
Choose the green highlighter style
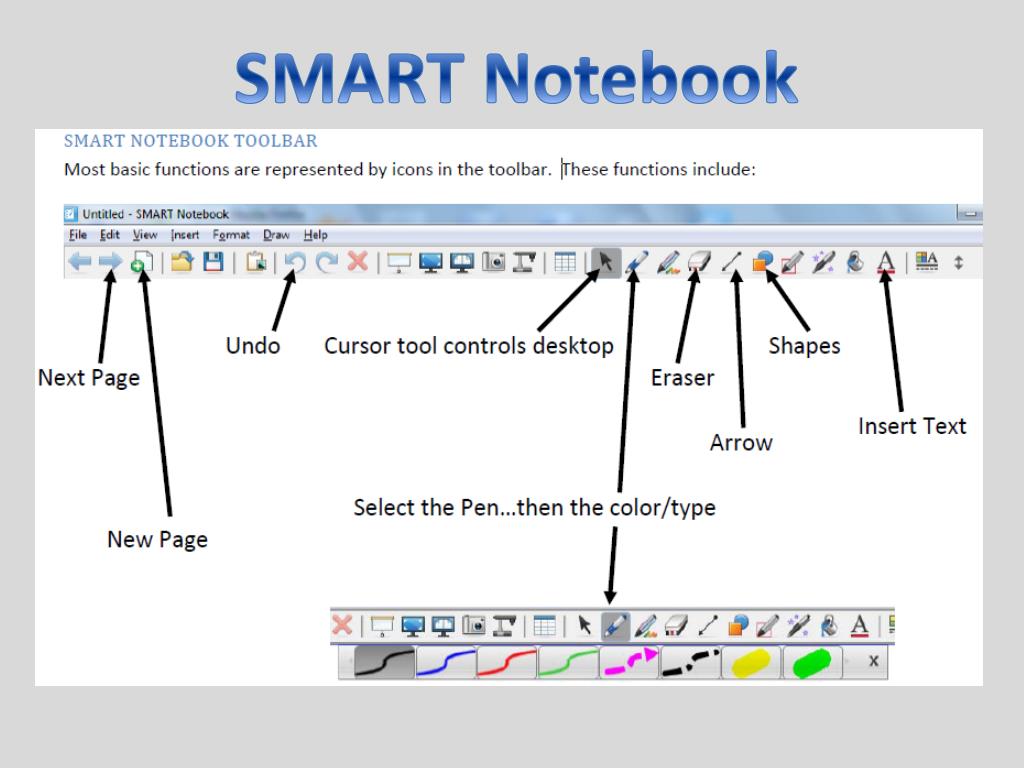812,662
